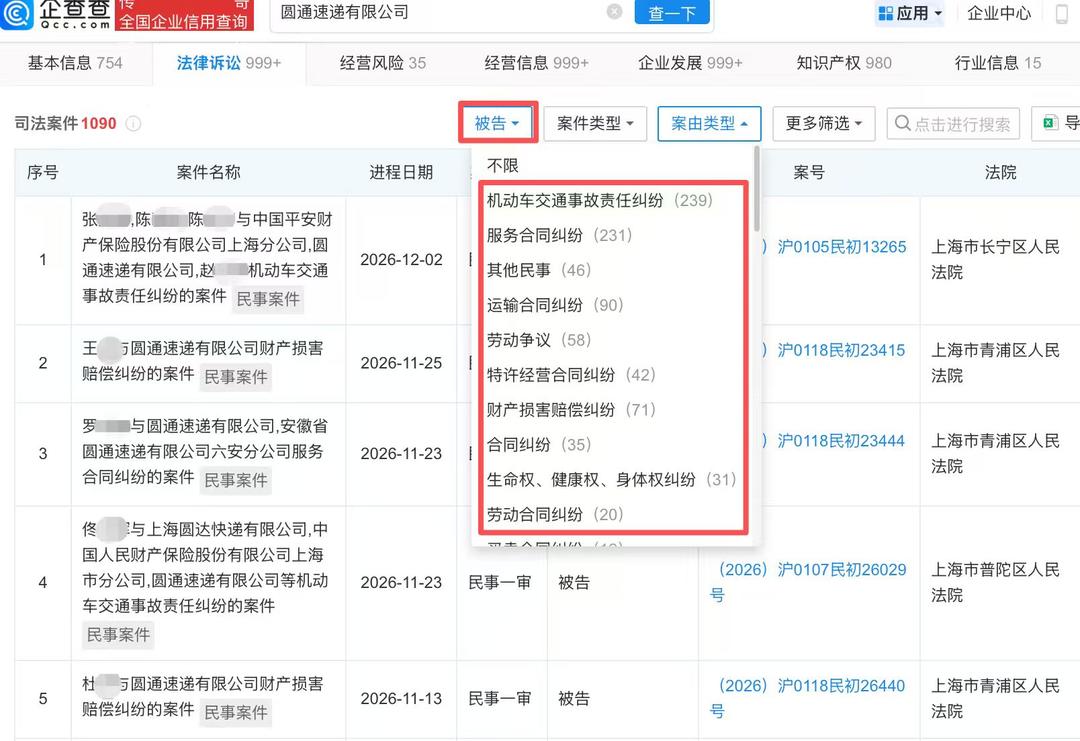Select 财产损害赔偿纠纷 (71) option

tap(571, 410)
